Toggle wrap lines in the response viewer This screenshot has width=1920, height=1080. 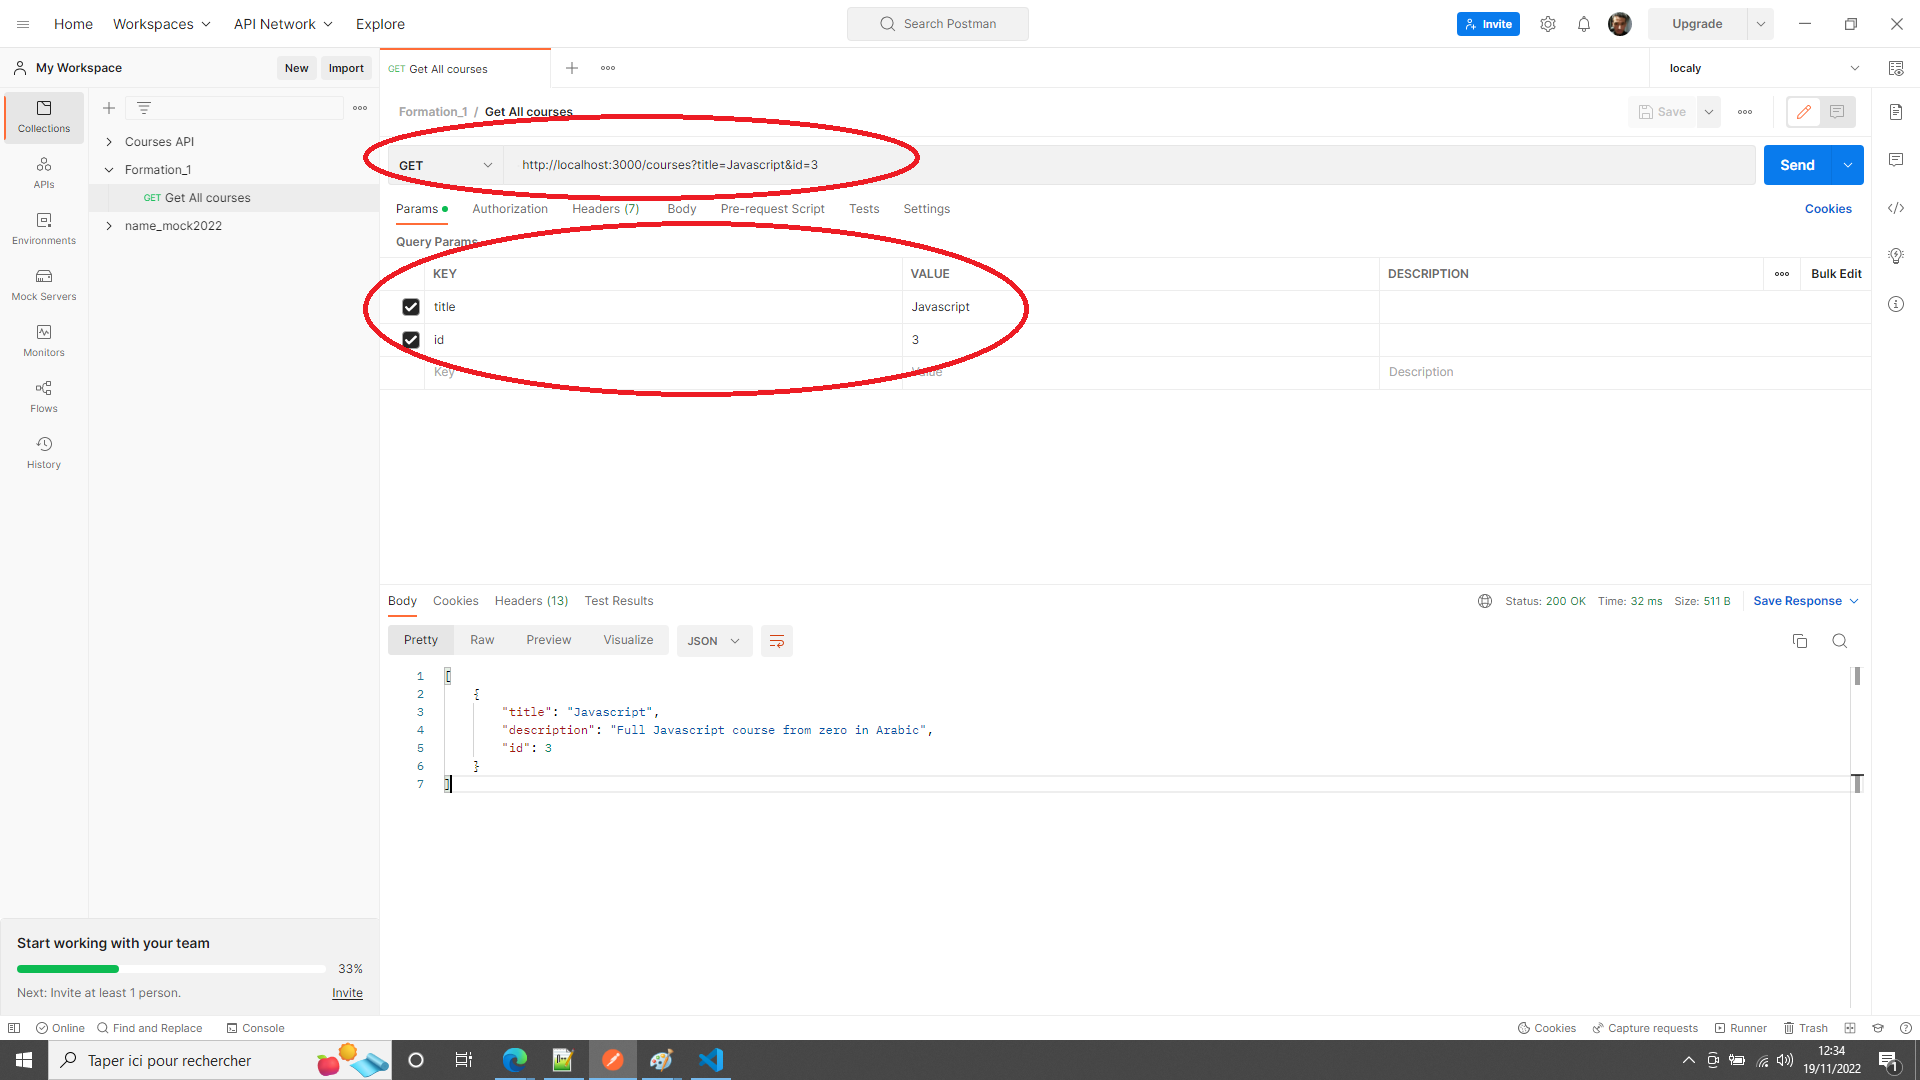click(x=777, y=641)
